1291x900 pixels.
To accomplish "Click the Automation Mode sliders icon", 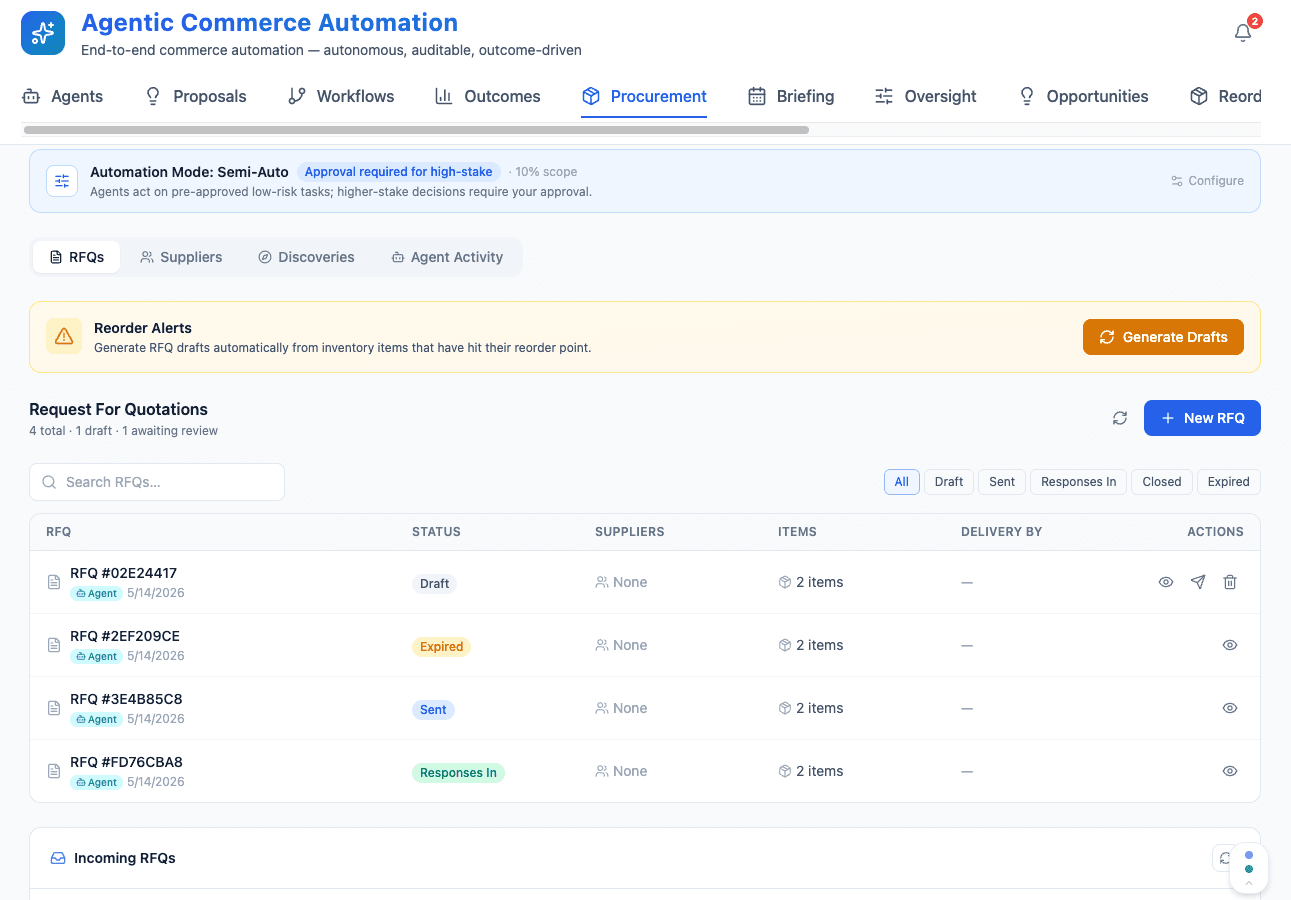I will pyautogui.click(x=62, y=181).
